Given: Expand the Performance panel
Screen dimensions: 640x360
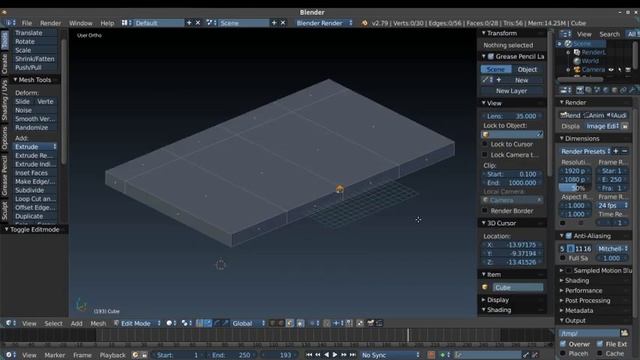Looking at the screenshot, I should [x=583, y=290].
